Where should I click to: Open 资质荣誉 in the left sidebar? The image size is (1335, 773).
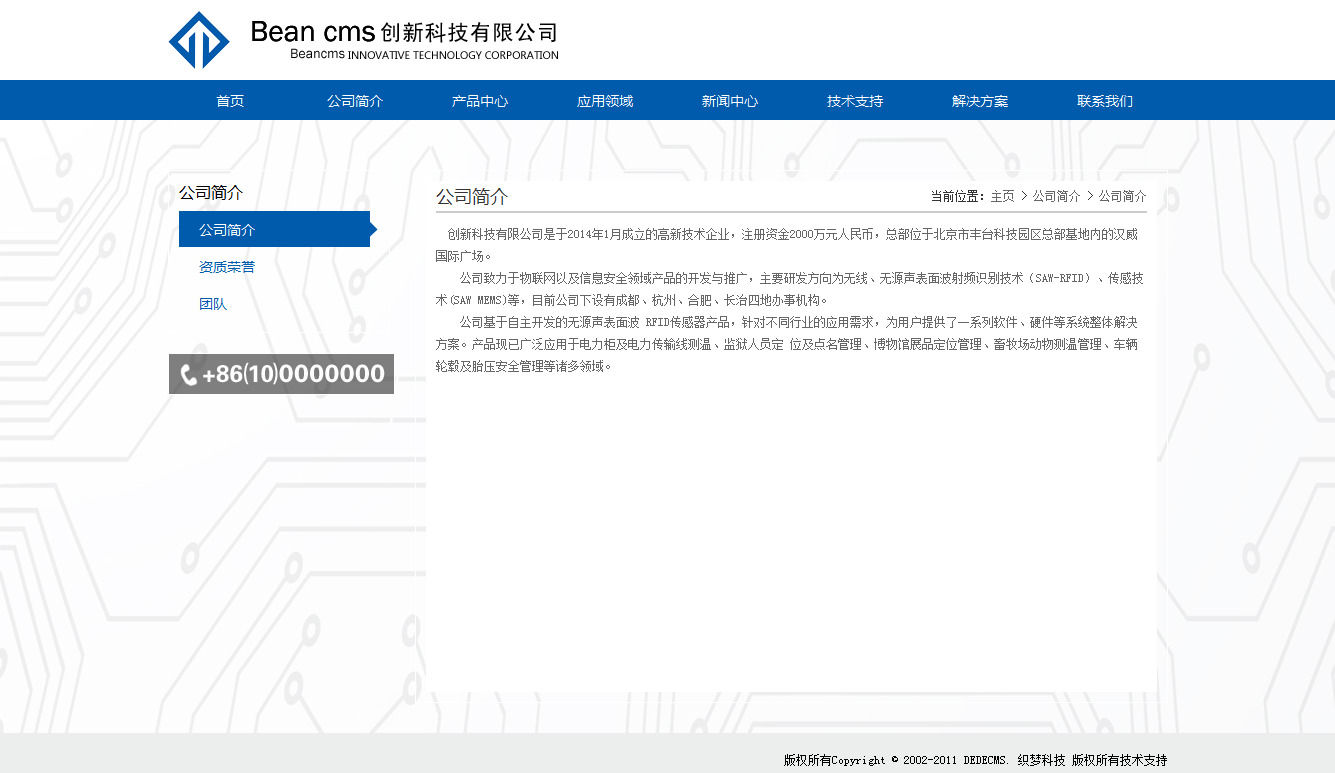227,267
